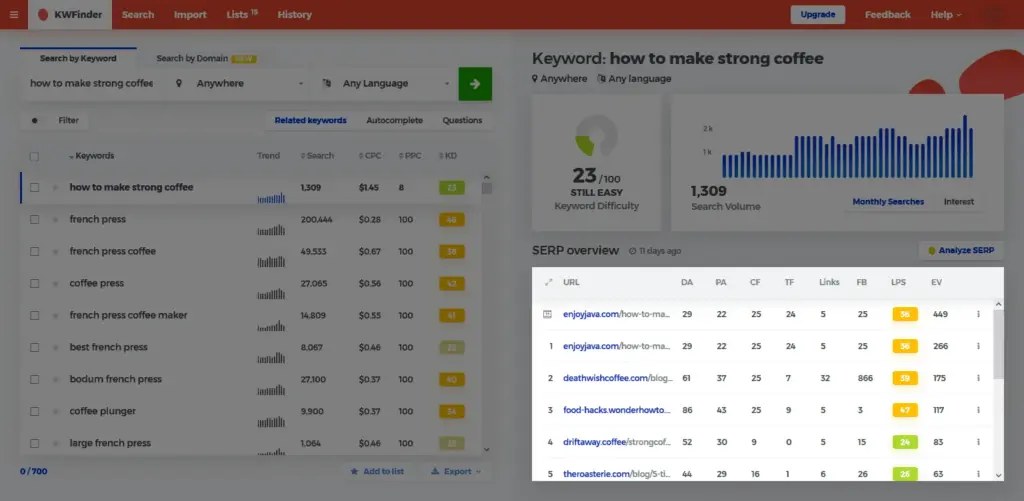The width and height of the screenshot is (1024, 501).
Task: Open the driftaway.coffee link
Action: pos(617,442)
